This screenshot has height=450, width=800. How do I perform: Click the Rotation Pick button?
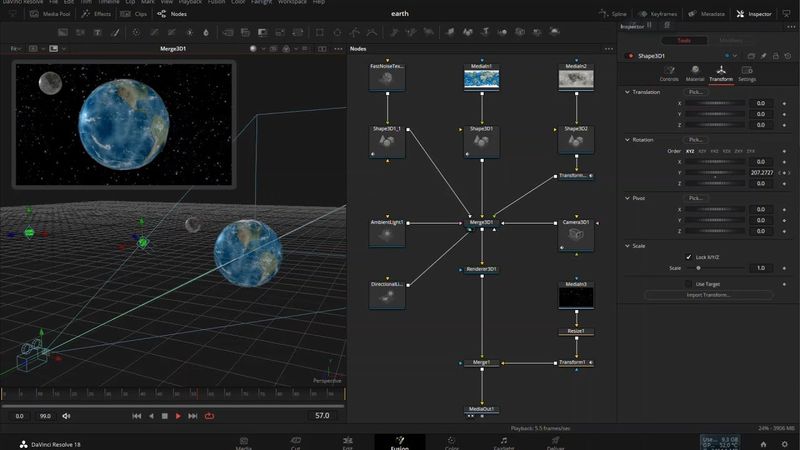696,139
